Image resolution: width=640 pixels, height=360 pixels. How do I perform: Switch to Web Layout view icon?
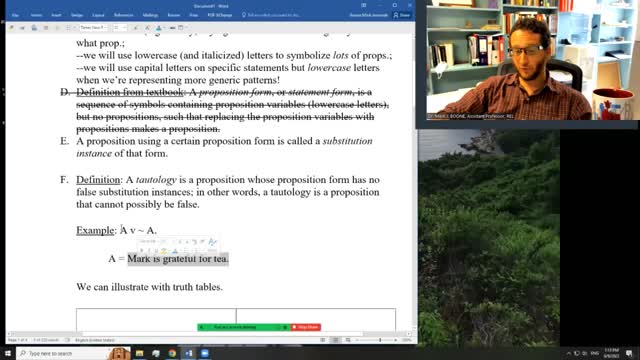pyautogui.click(x=348, y=340)
